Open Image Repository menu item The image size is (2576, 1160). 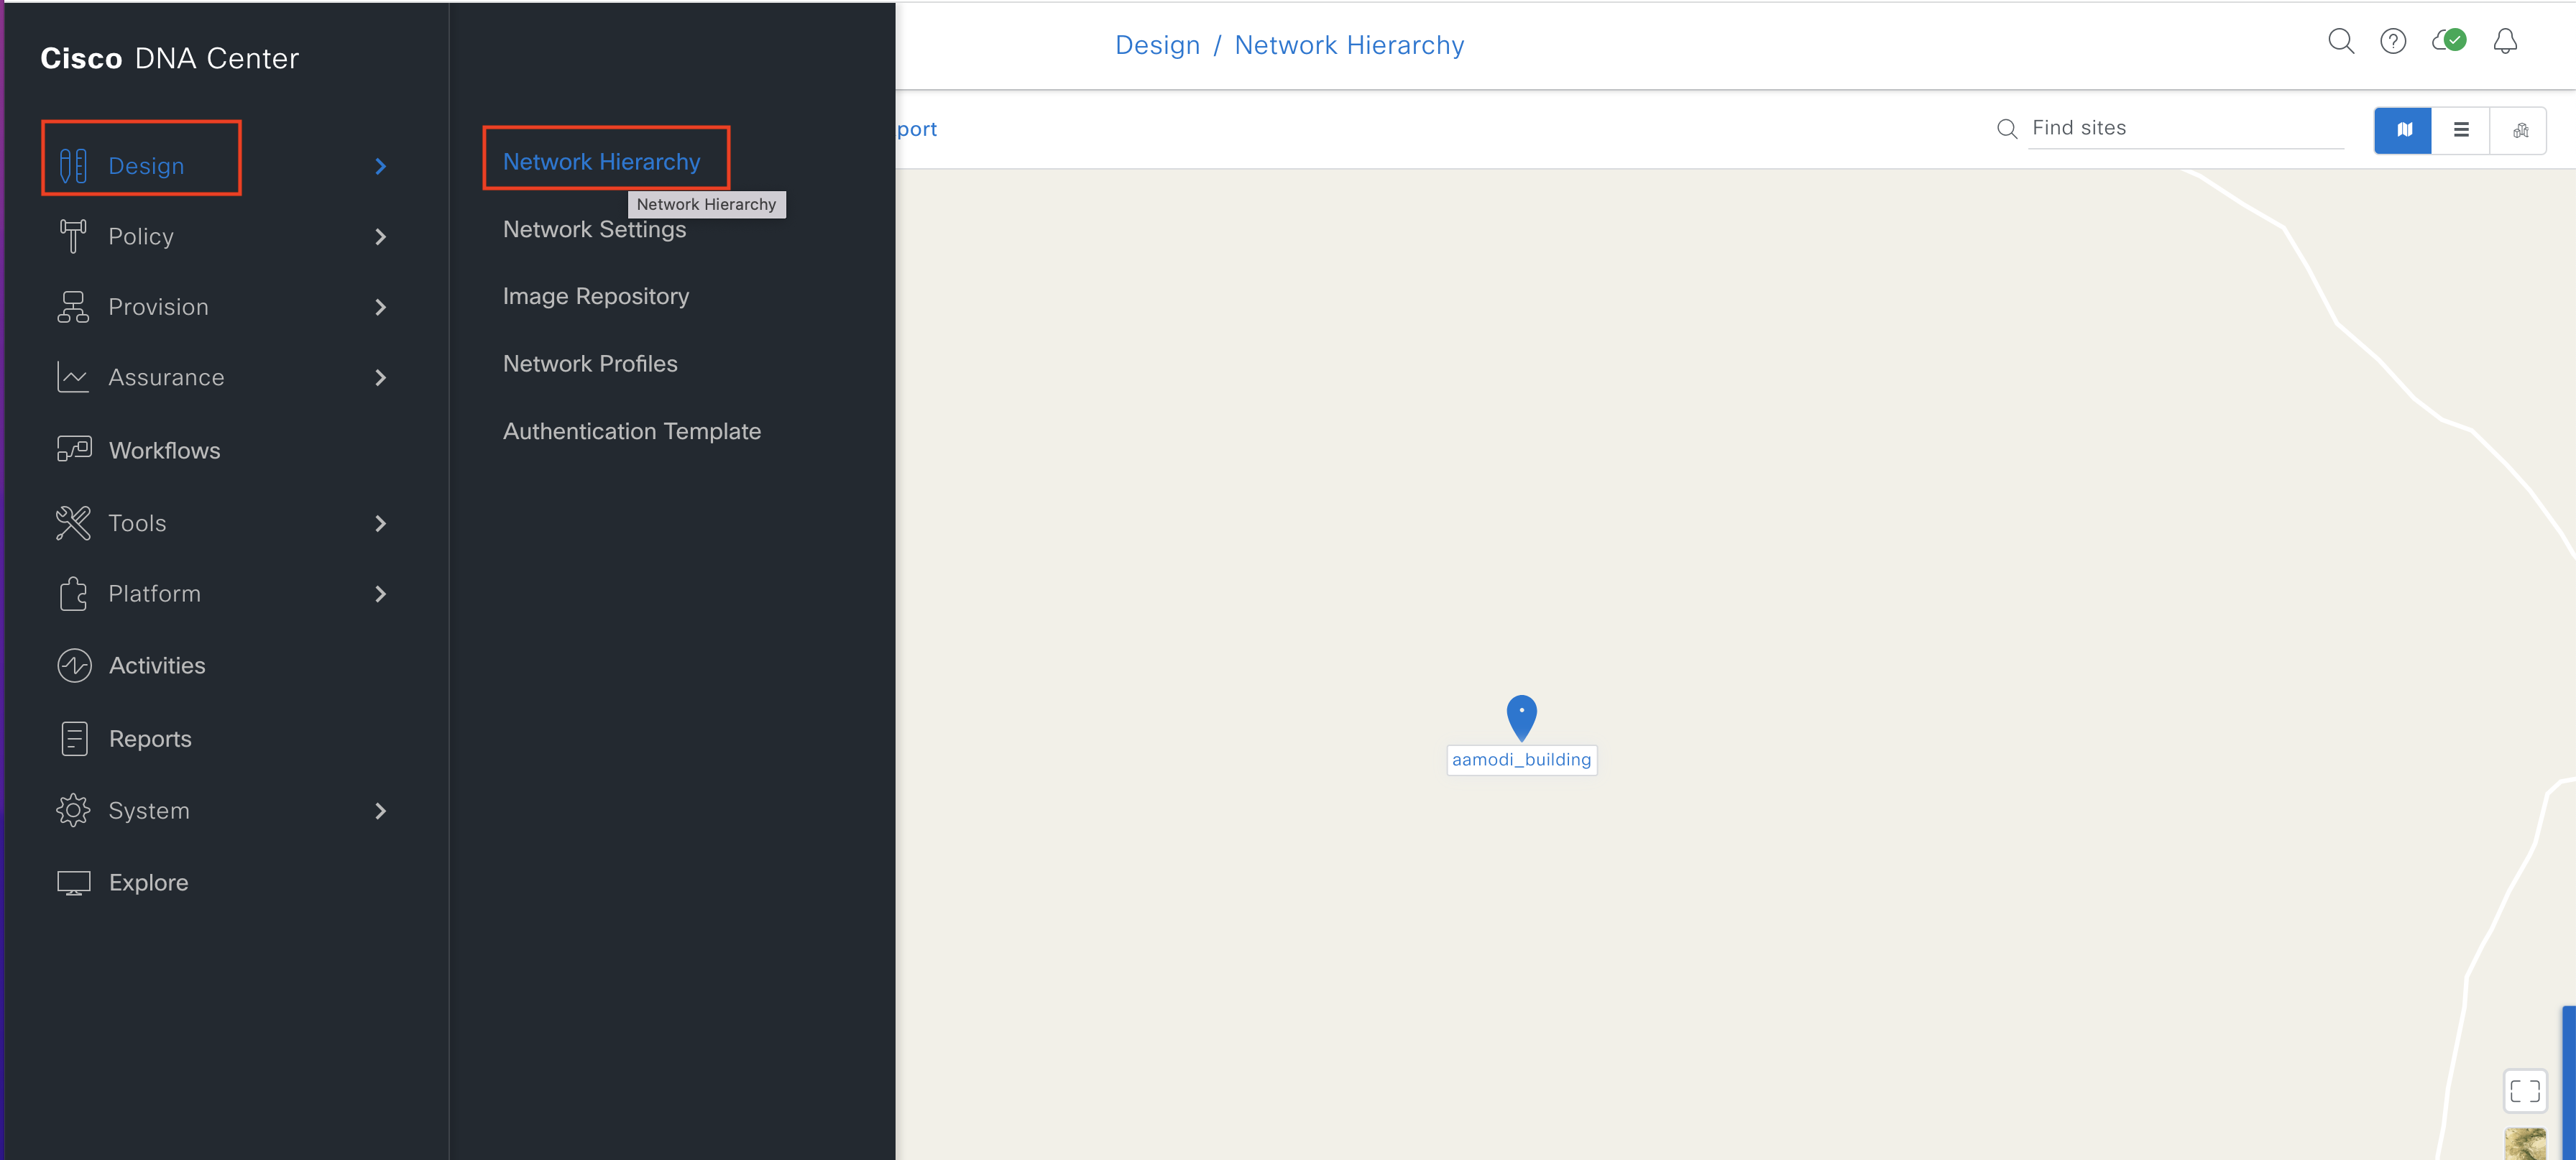596,296
